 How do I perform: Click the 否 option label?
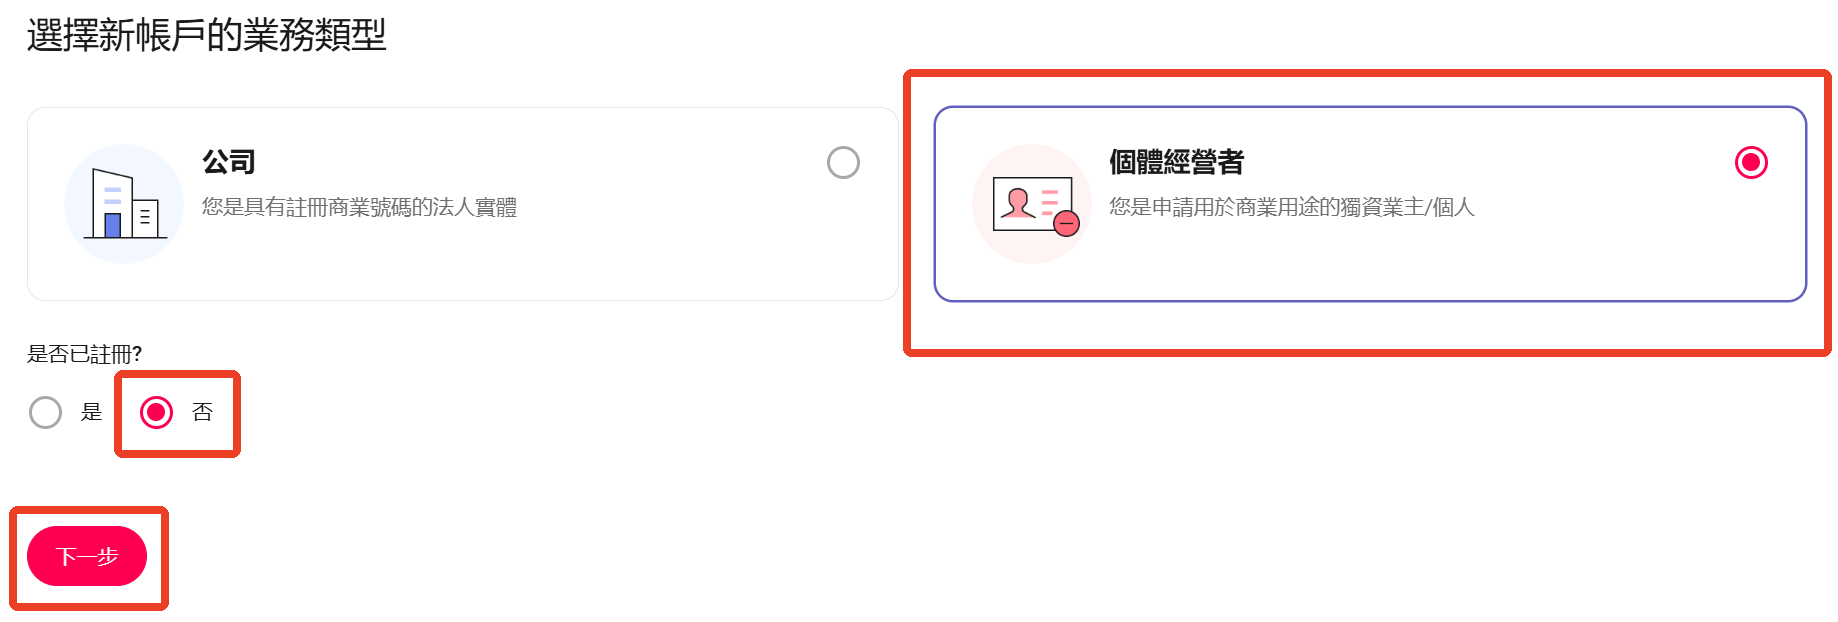pyautogui.click(x=203, y=412)
